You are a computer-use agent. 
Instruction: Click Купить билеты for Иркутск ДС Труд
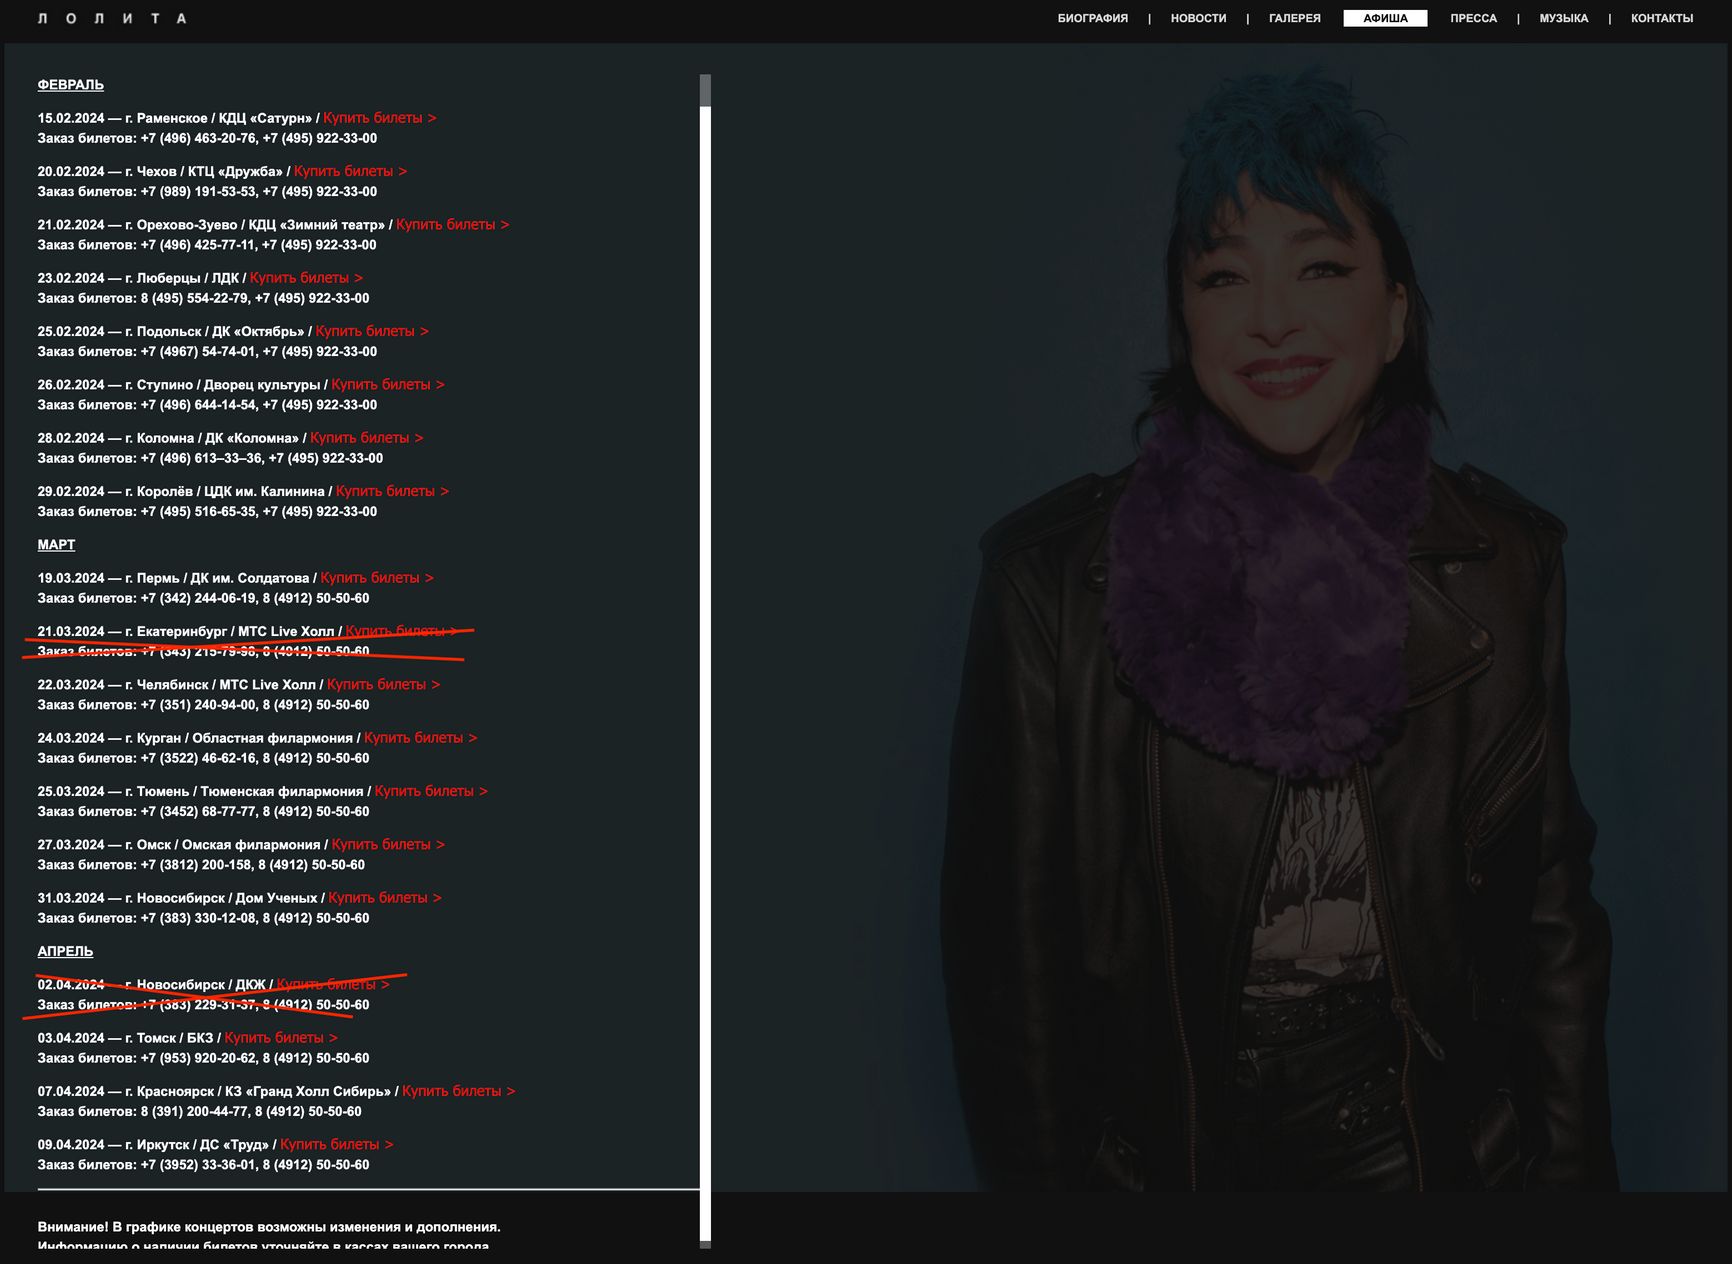(336, 1145)
